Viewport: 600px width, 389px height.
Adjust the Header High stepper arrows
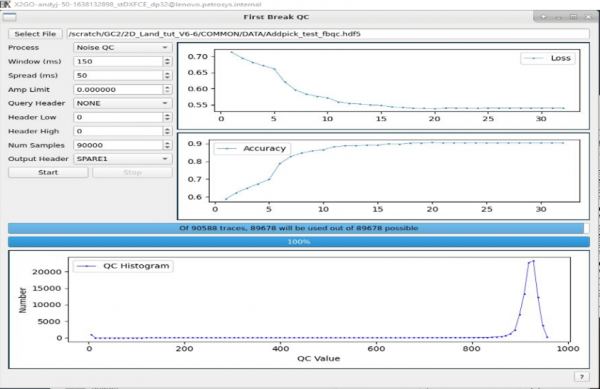167,131
